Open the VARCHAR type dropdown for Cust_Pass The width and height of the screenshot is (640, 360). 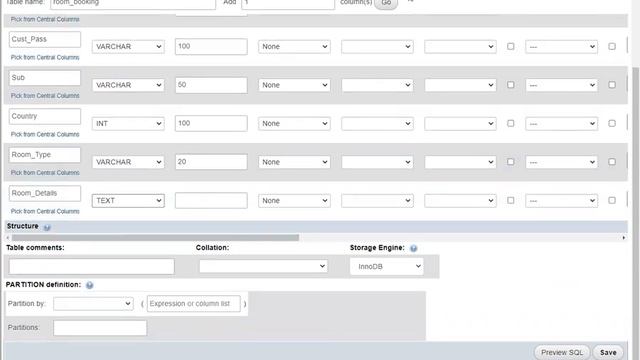coord(128,47)
